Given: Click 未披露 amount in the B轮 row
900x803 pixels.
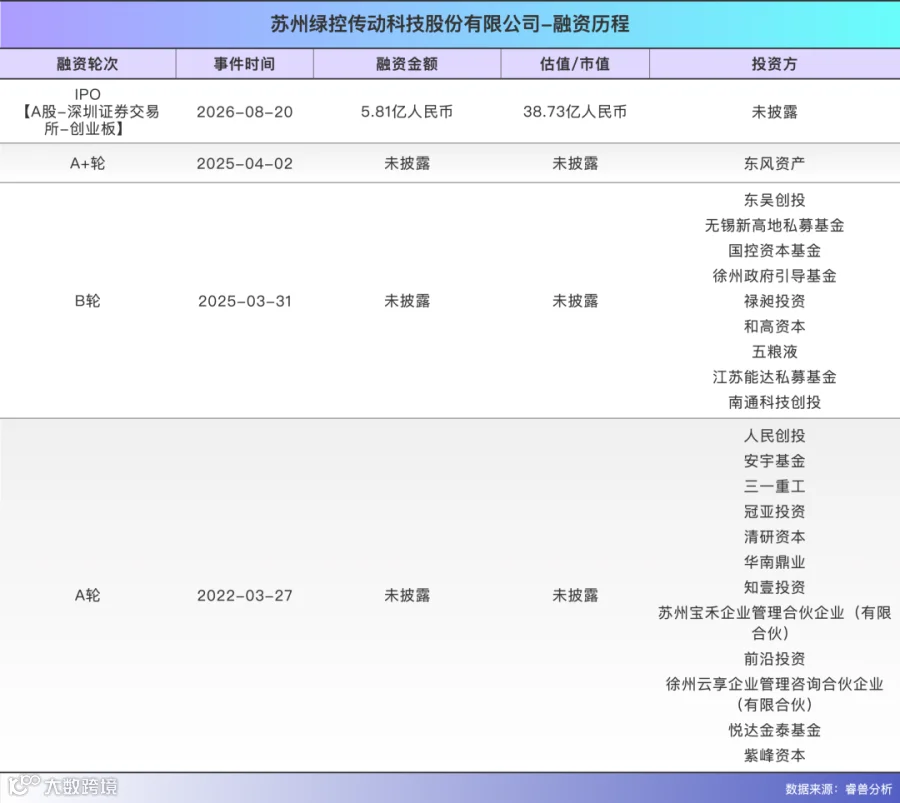Looking at the screenshot, I should (x=407, y=301).
